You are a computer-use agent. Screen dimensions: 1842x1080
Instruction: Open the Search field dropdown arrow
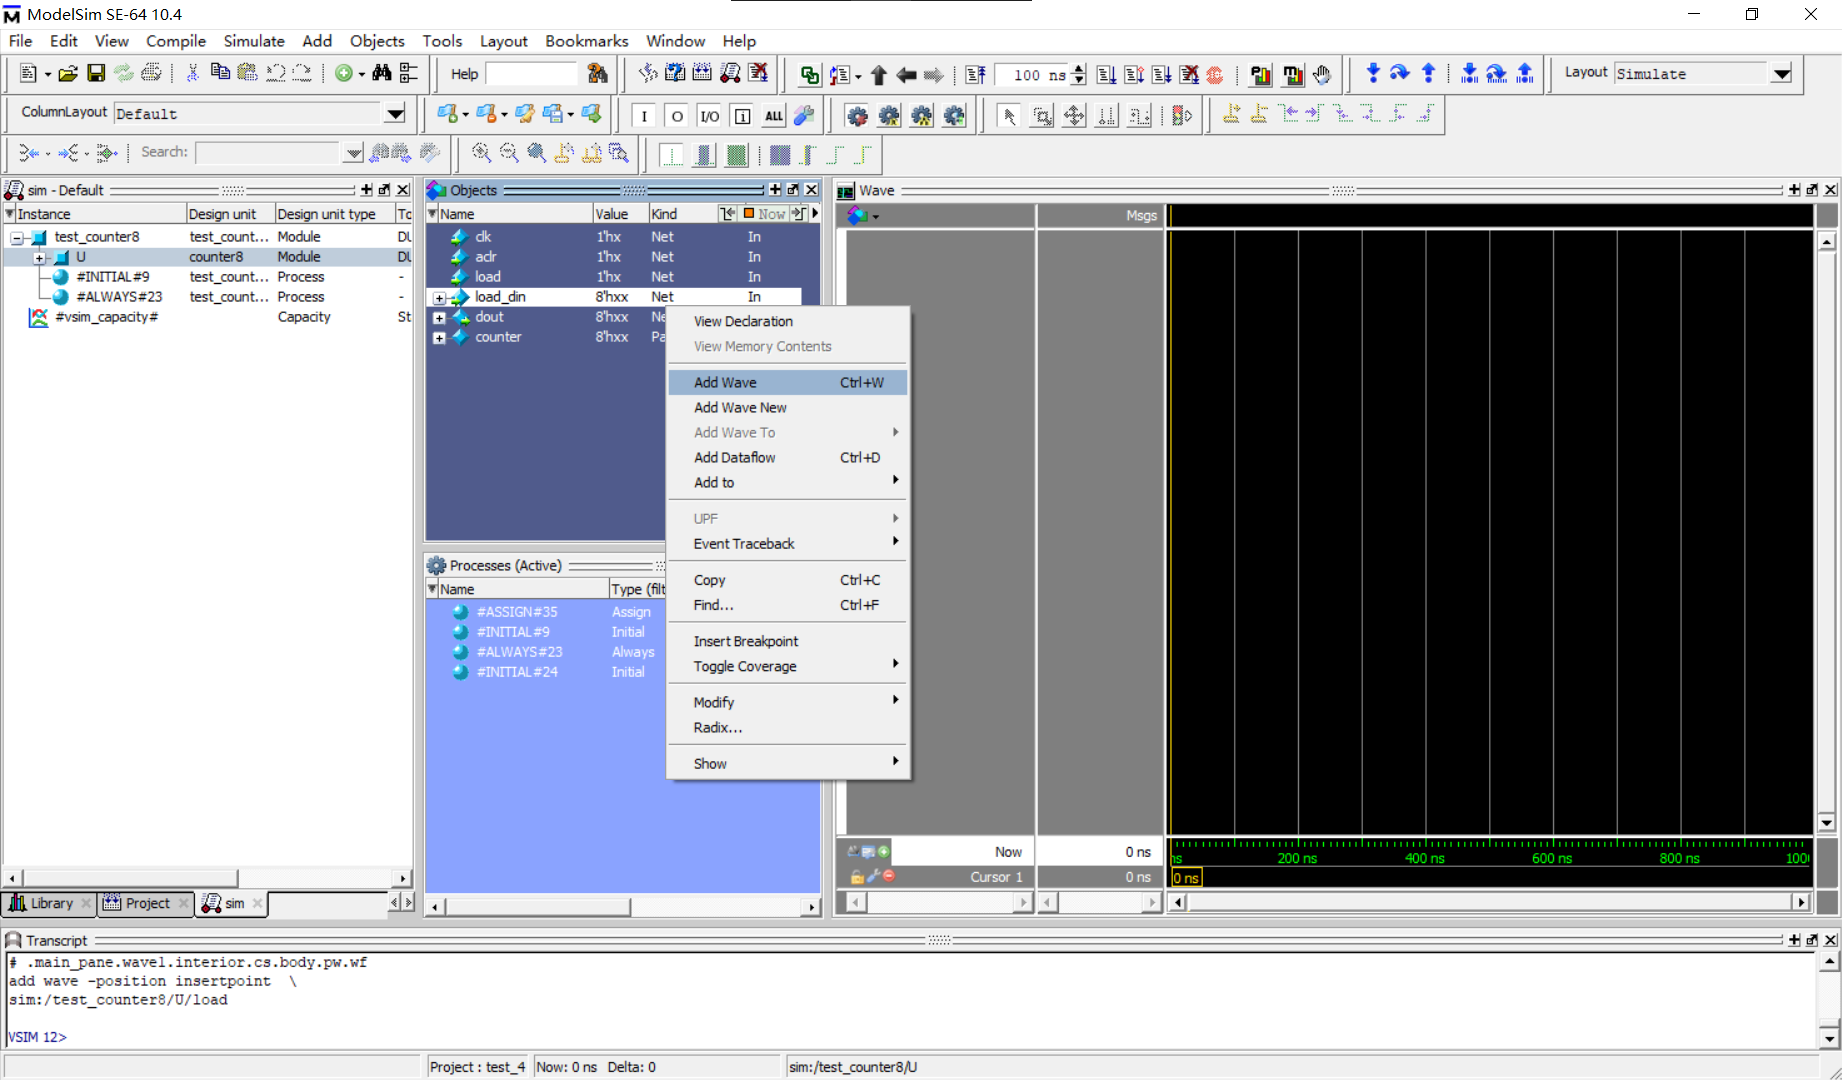pyautogui.click(x=353, y=153)
